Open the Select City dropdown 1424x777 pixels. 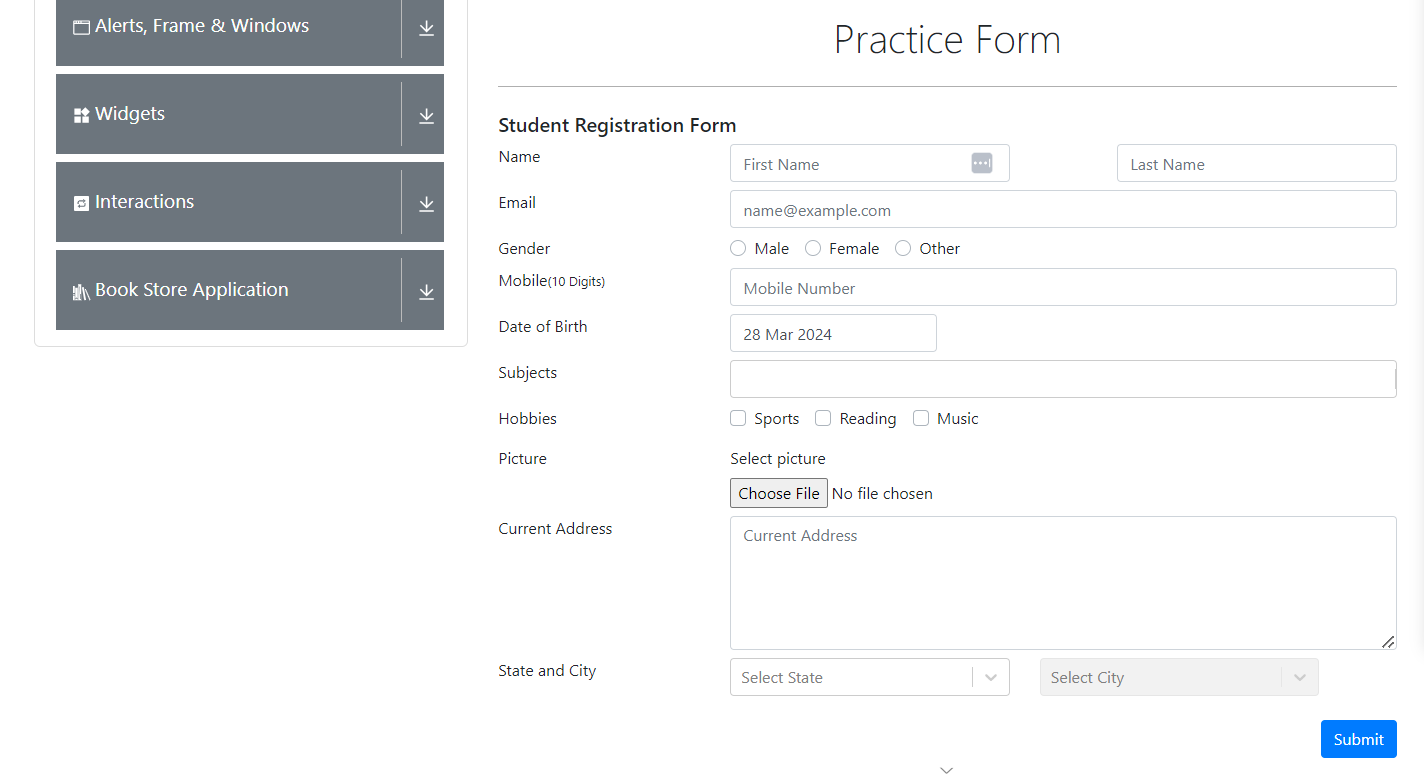(1178, 677)
